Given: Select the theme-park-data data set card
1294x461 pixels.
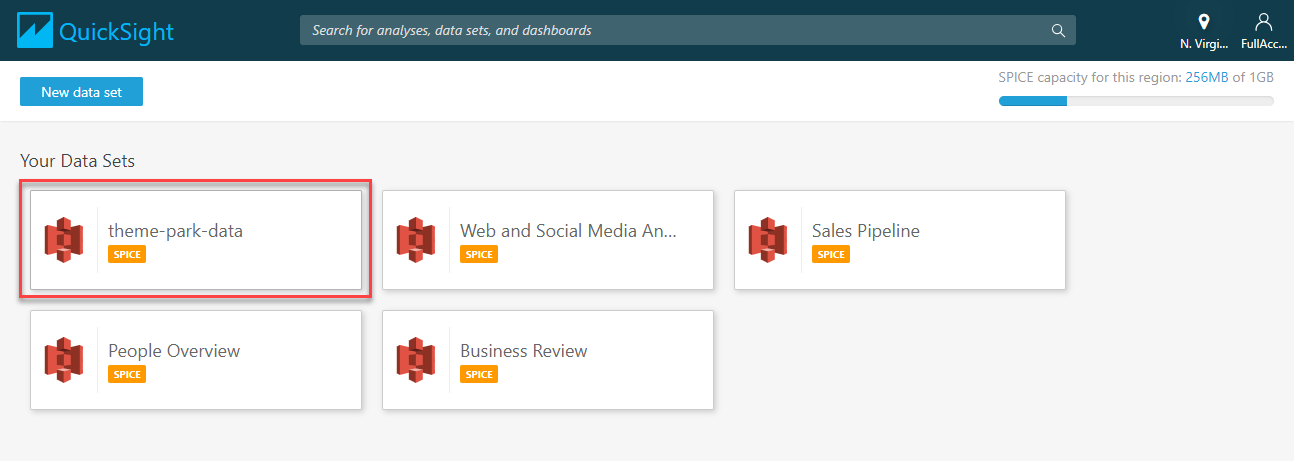Looking at the screenshot, I should (x=196, y=240).
